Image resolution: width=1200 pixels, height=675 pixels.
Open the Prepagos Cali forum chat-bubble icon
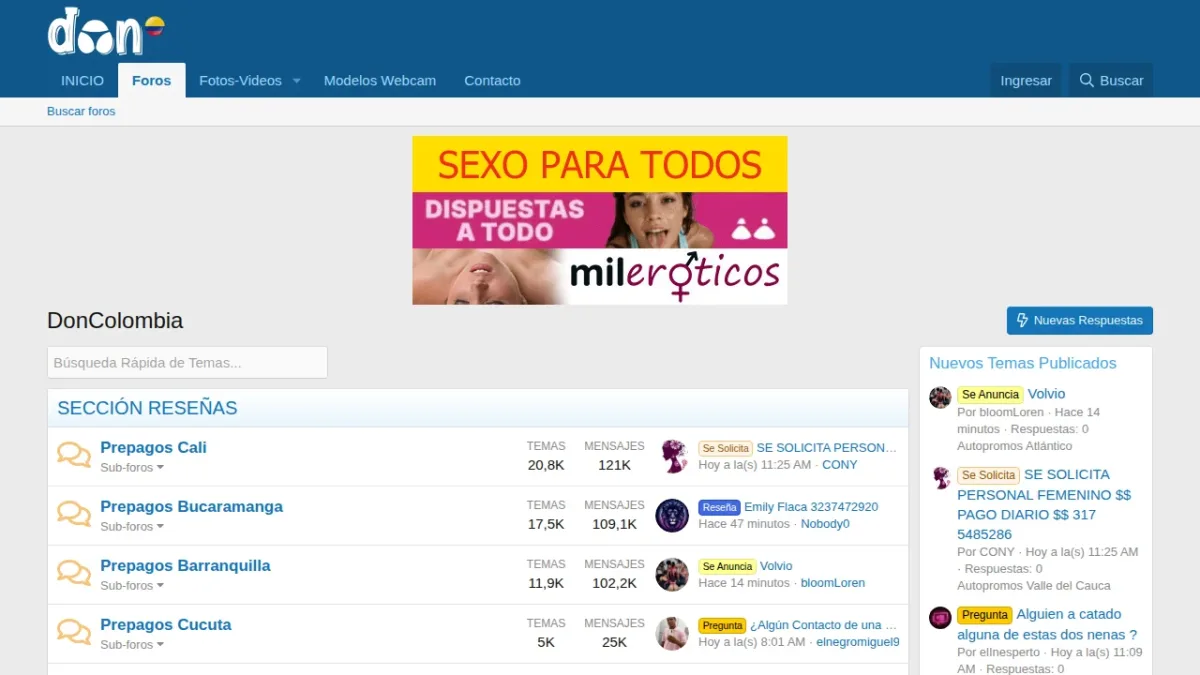74,455
